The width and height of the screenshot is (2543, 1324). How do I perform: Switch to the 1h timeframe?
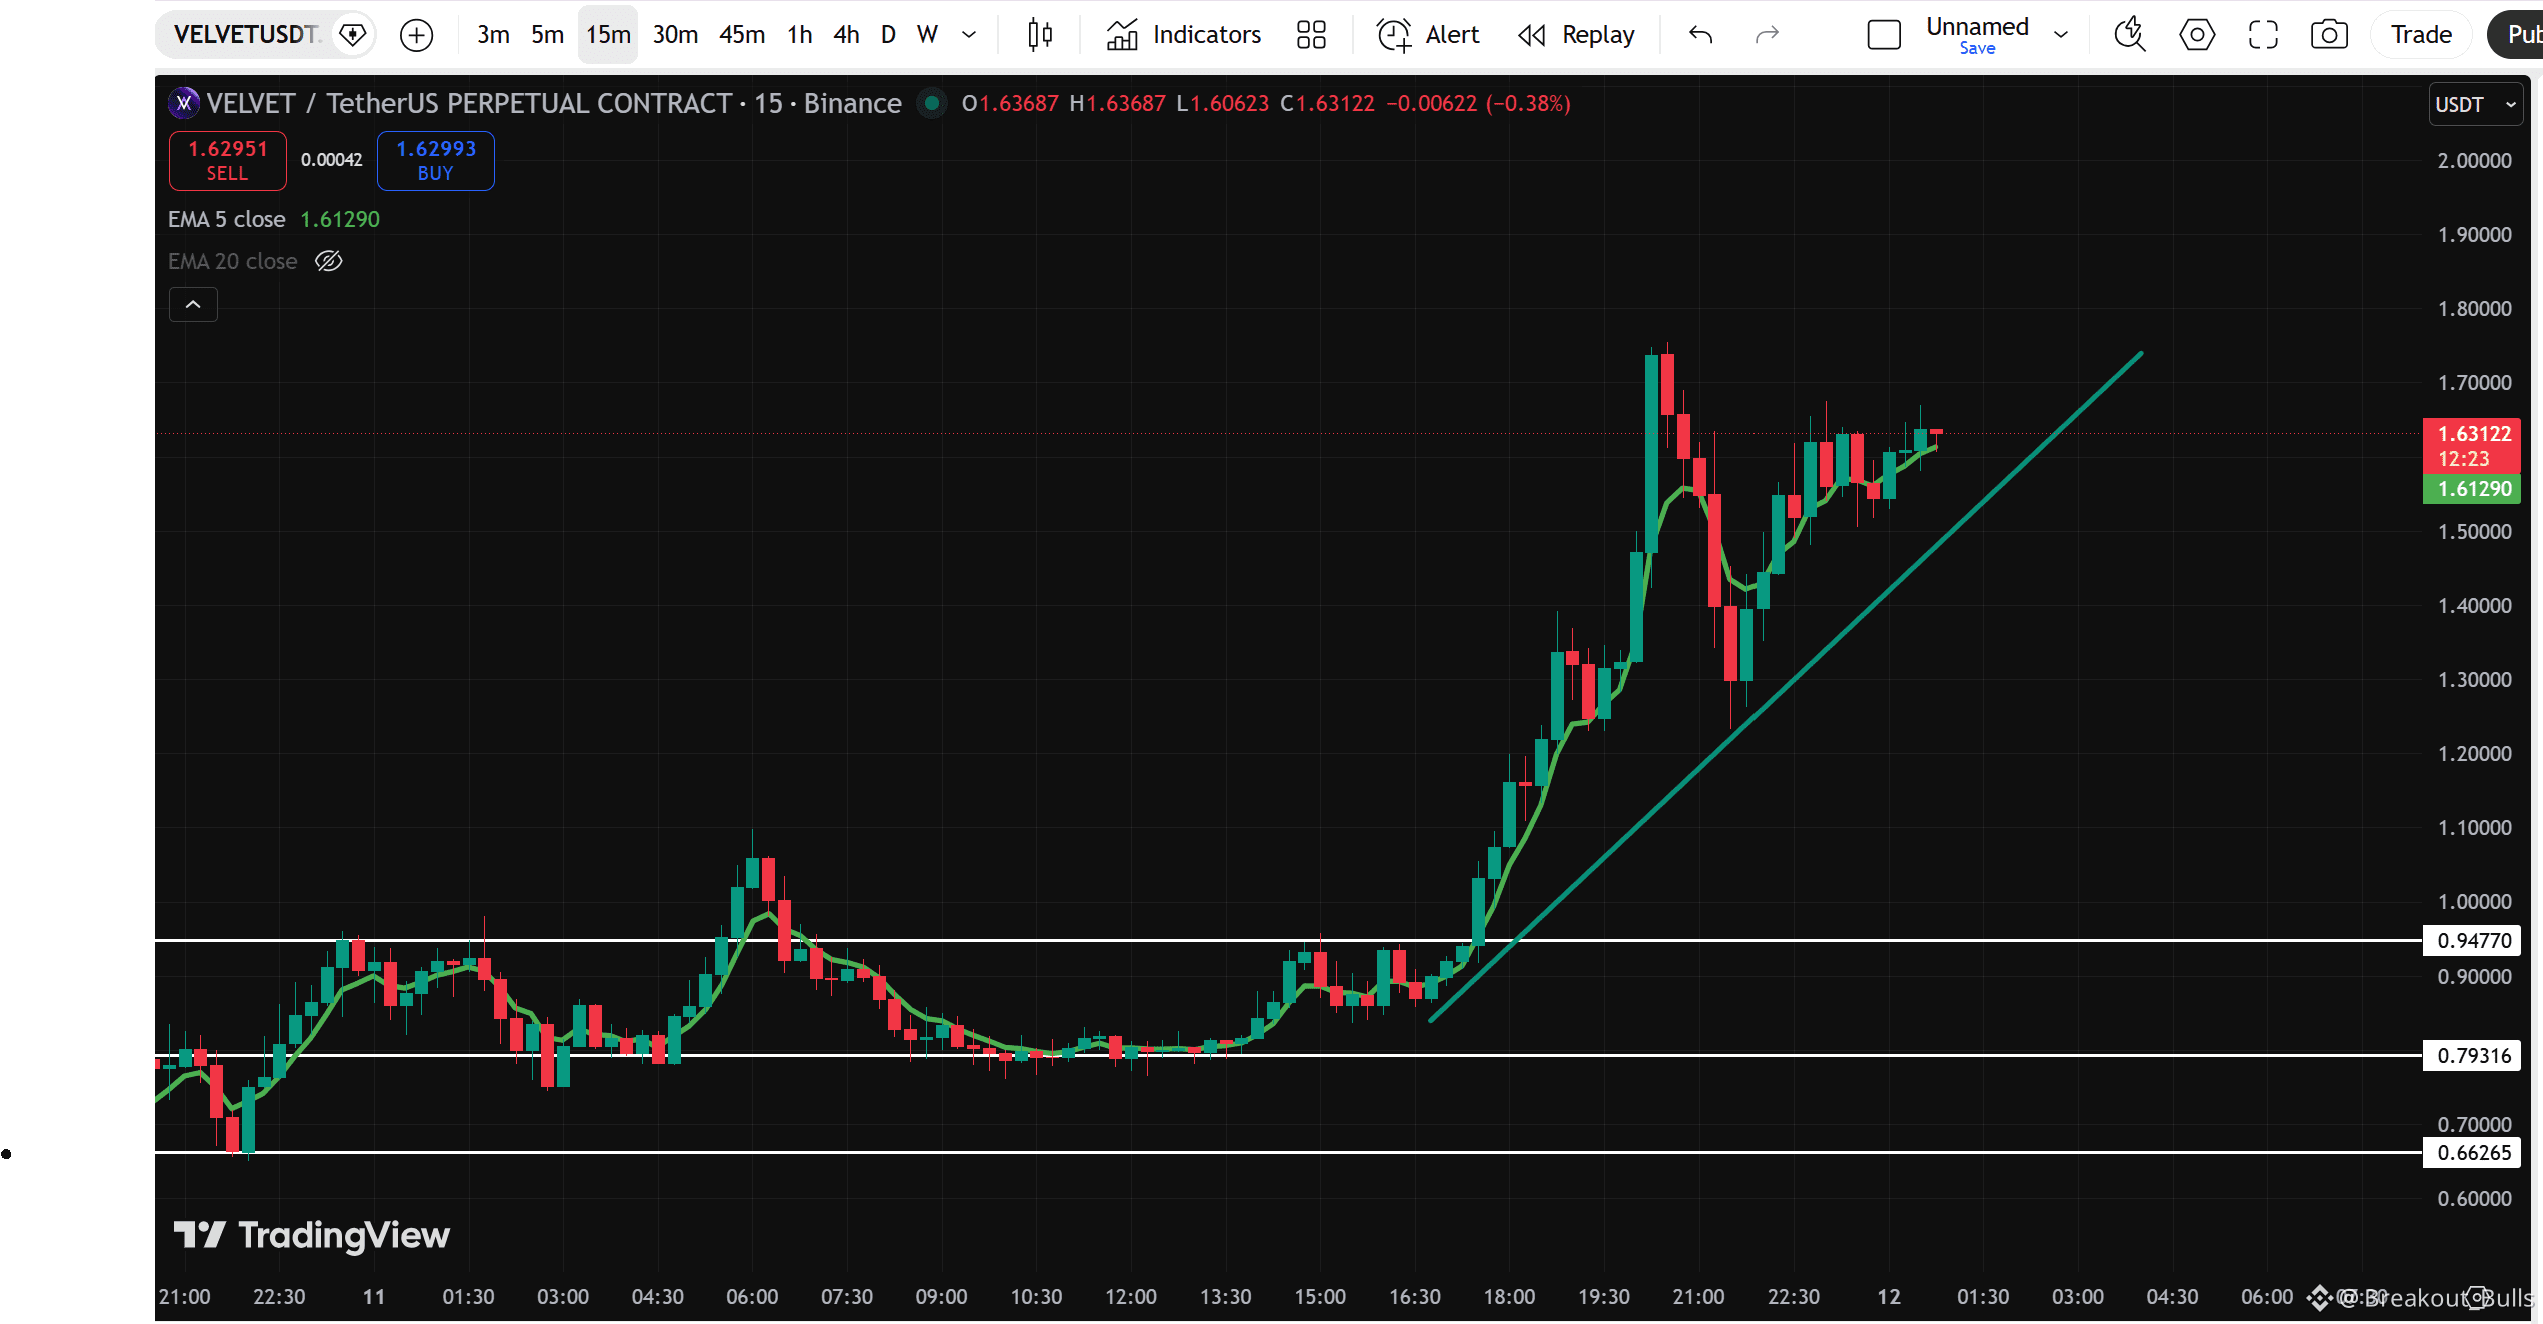(799, 35)
